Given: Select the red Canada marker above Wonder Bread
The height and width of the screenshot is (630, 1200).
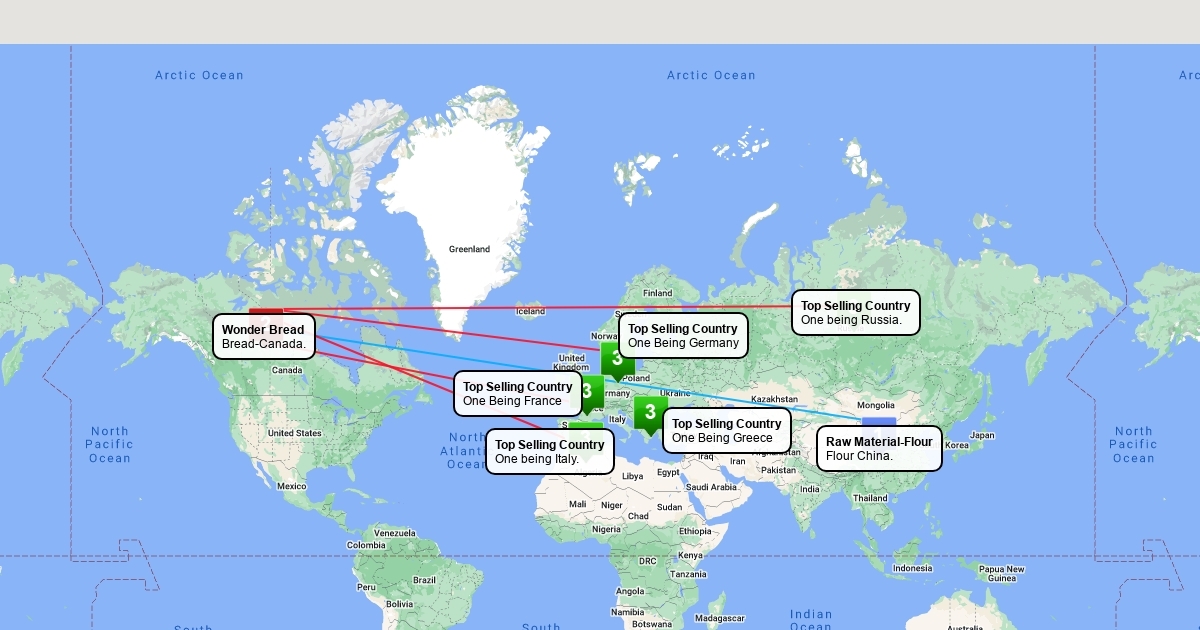Looking at the screenshot, I should coord(266,311).
